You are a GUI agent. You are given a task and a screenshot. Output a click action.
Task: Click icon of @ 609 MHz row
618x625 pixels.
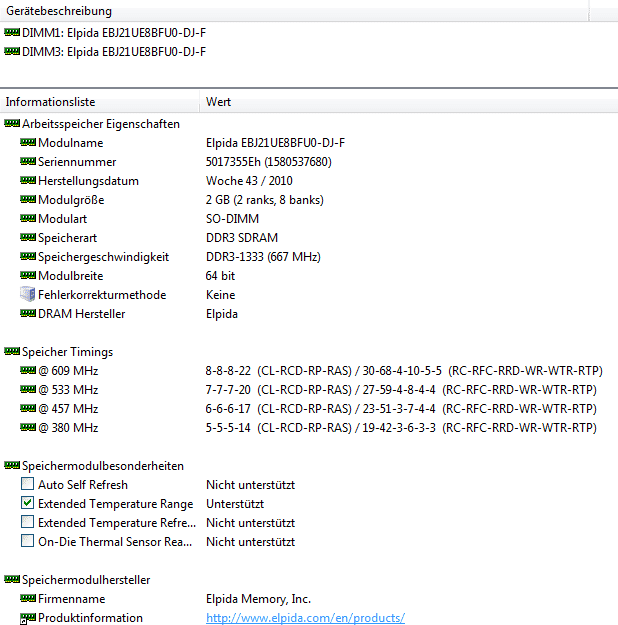pos(28,370)
